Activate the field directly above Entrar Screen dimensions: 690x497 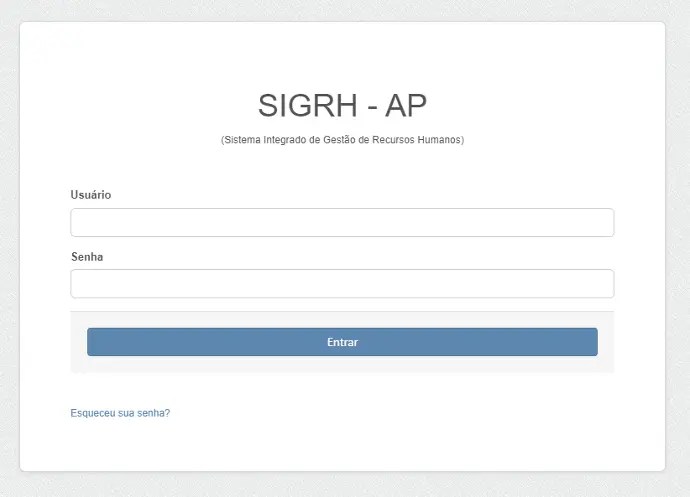coord(342,283)
